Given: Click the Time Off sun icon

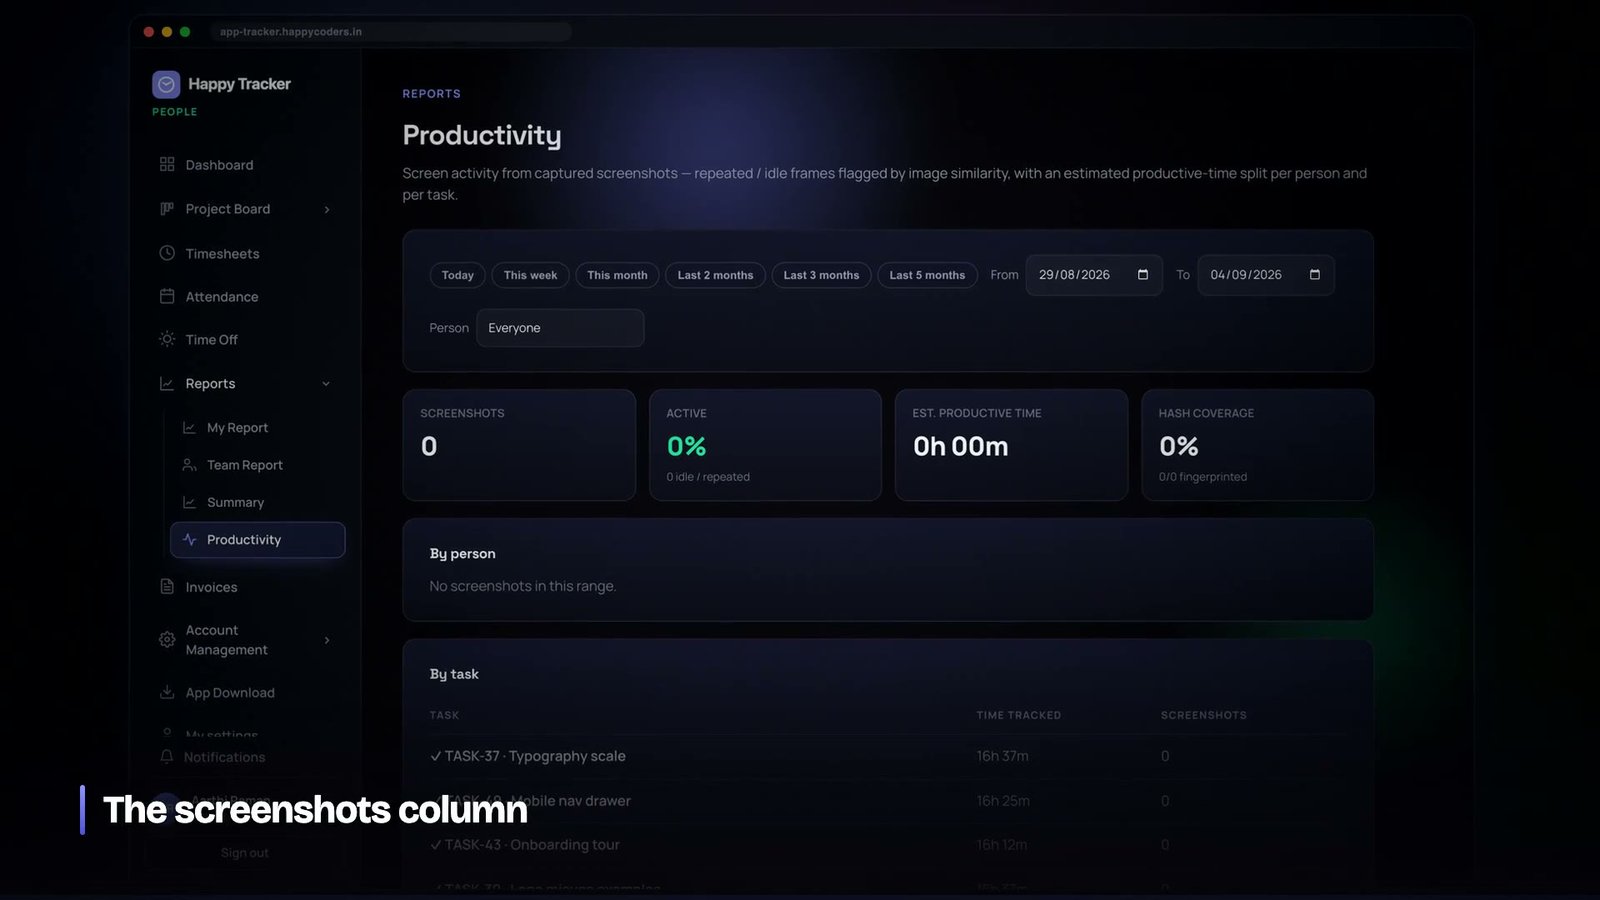Looking at the screenshot, I should (x=167, y=339).
